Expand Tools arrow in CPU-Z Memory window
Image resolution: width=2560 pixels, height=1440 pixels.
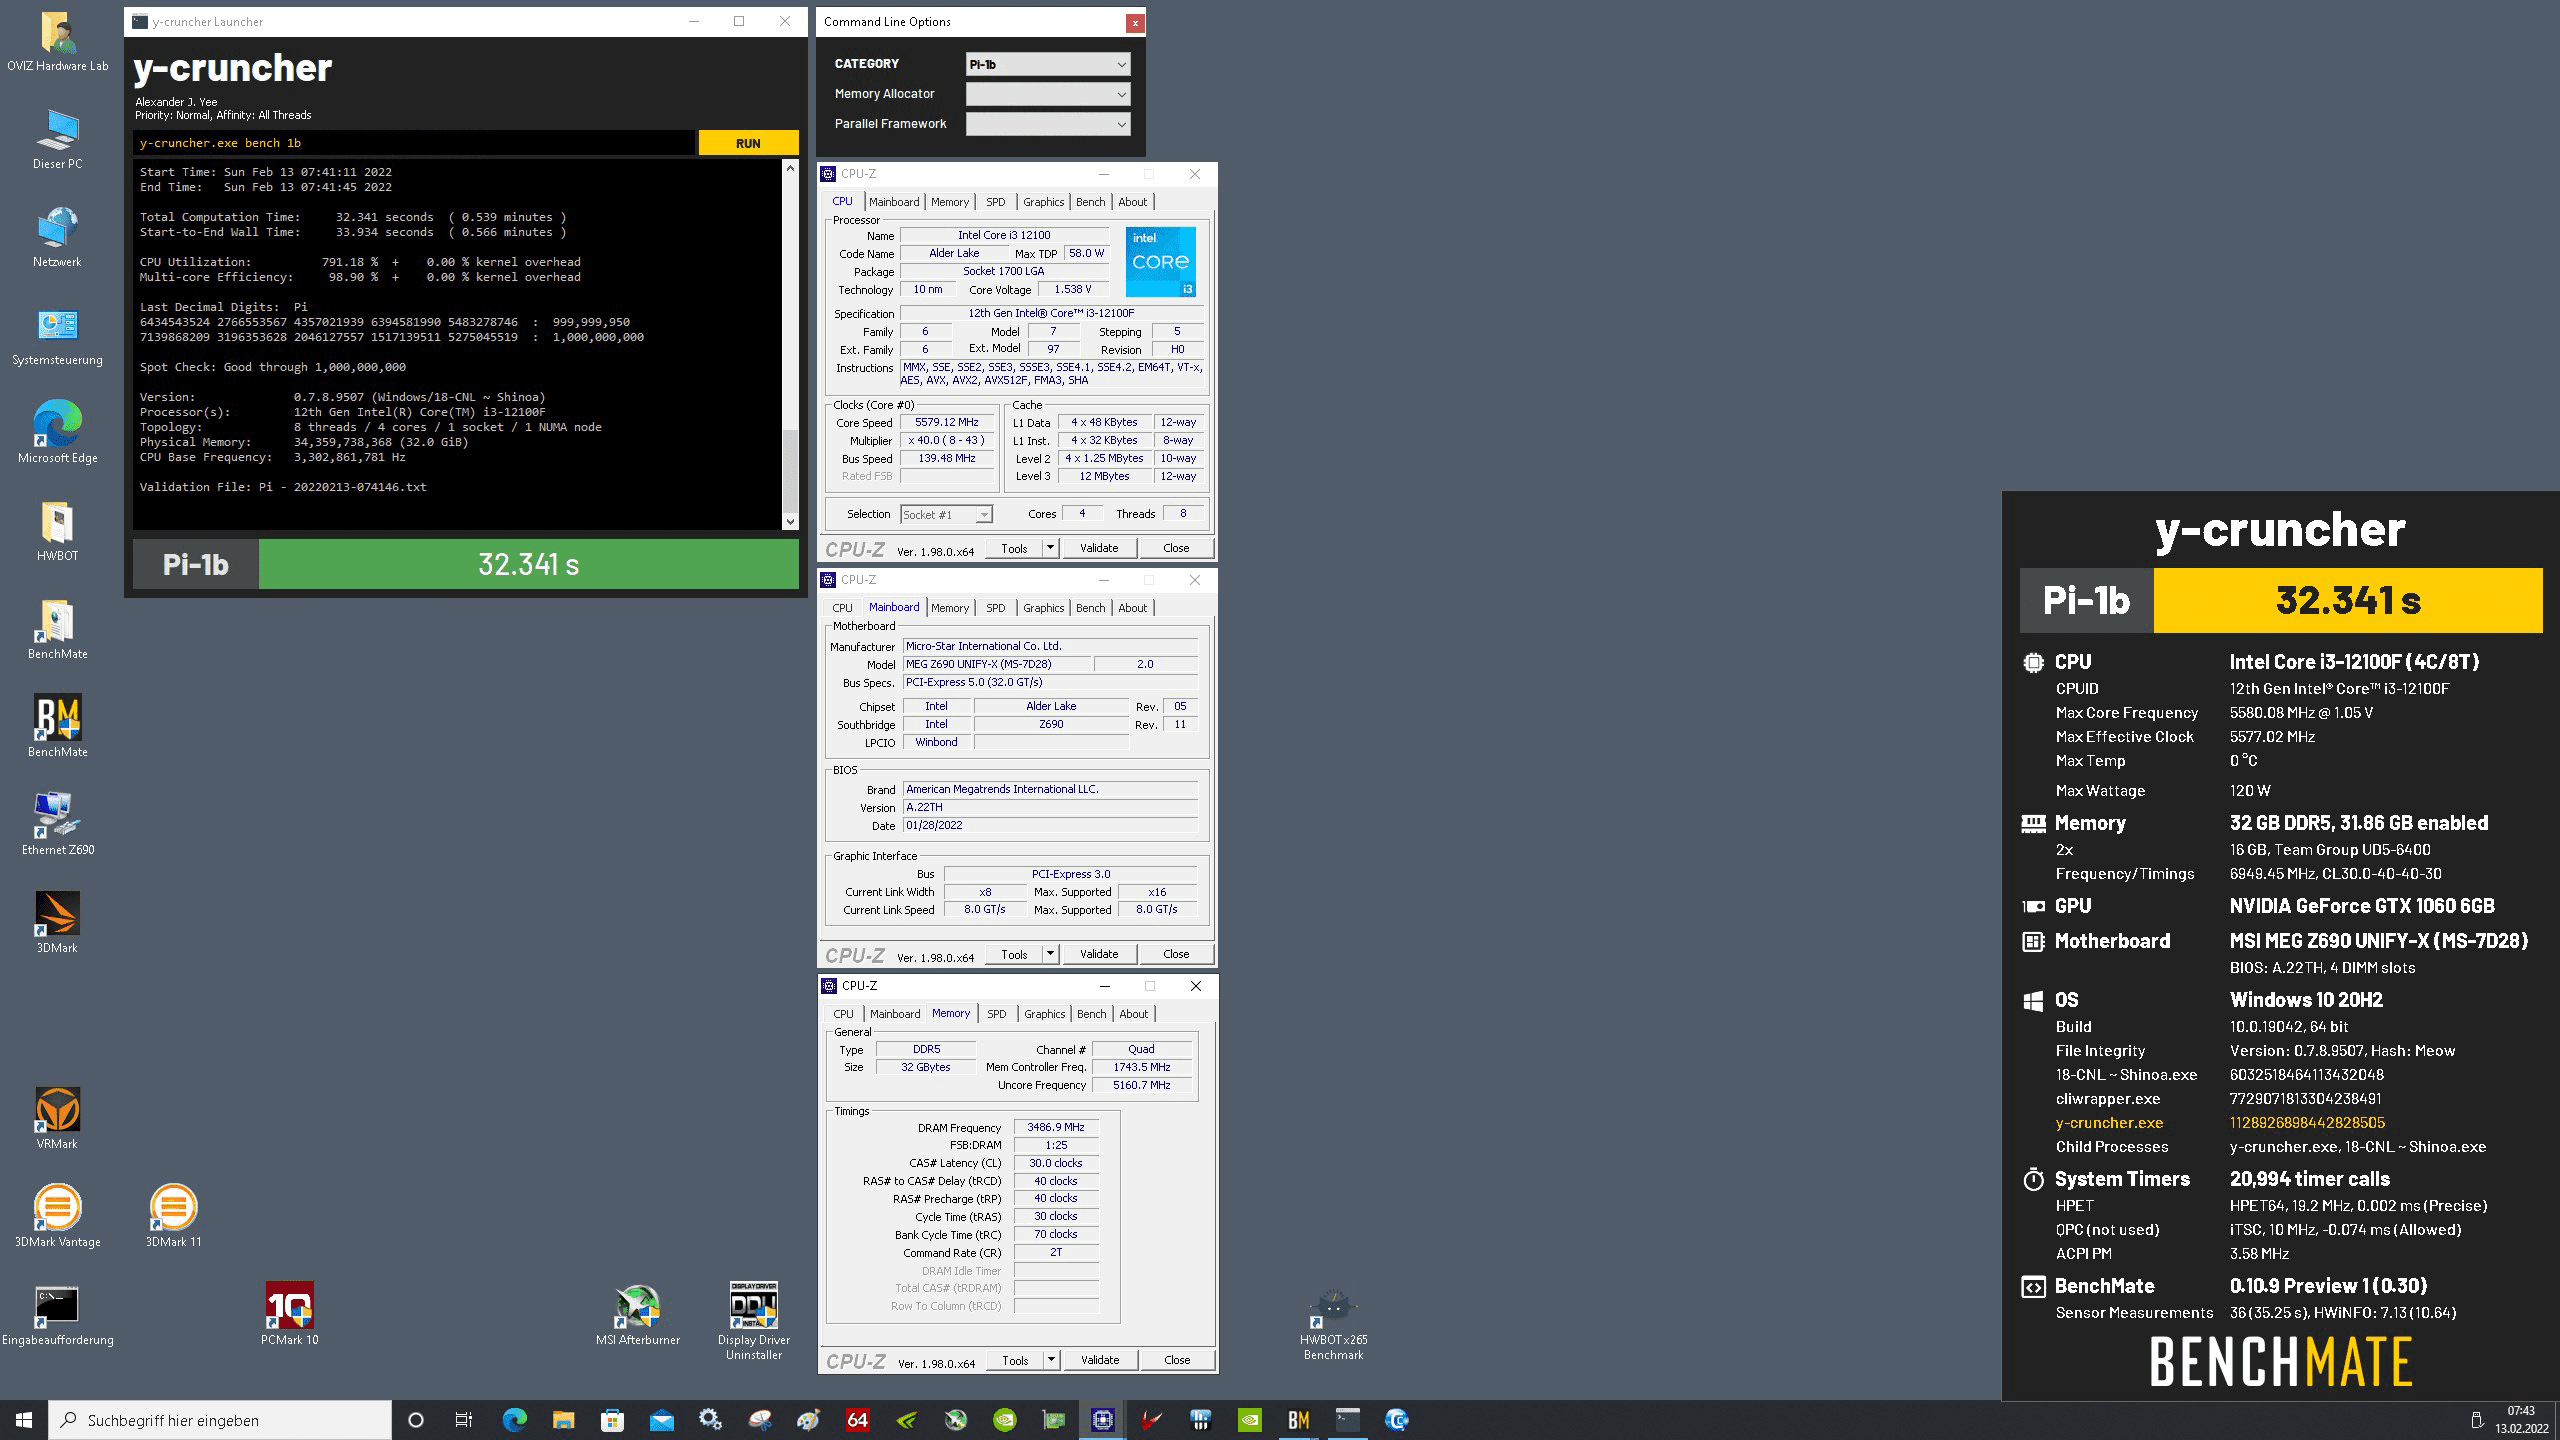coord(1051,1360)
